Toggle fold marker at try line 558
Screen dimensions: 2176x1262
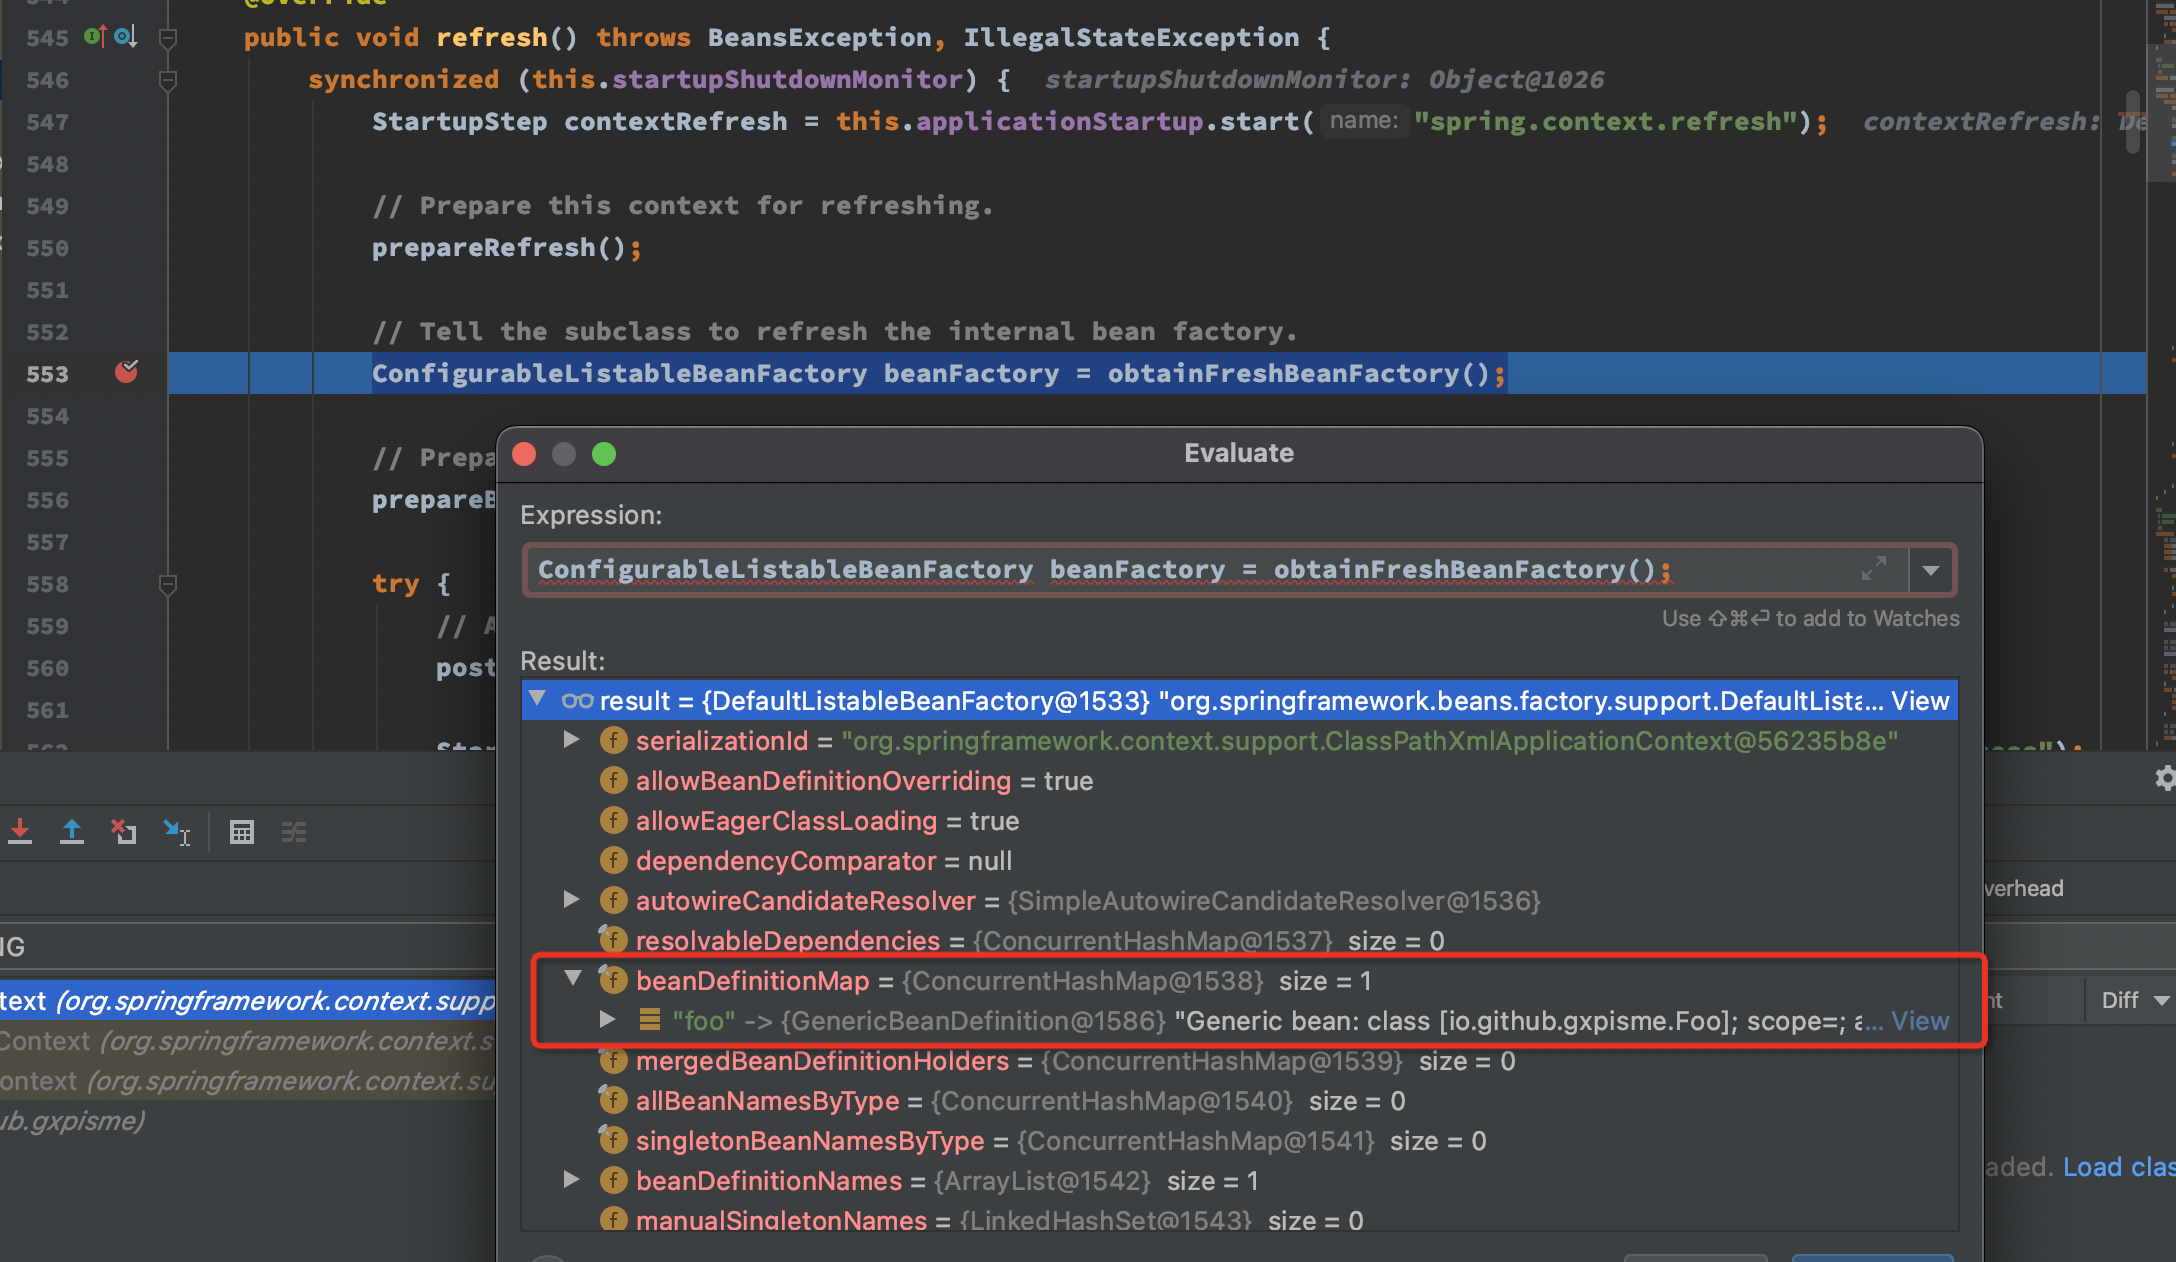coord(168,584)
